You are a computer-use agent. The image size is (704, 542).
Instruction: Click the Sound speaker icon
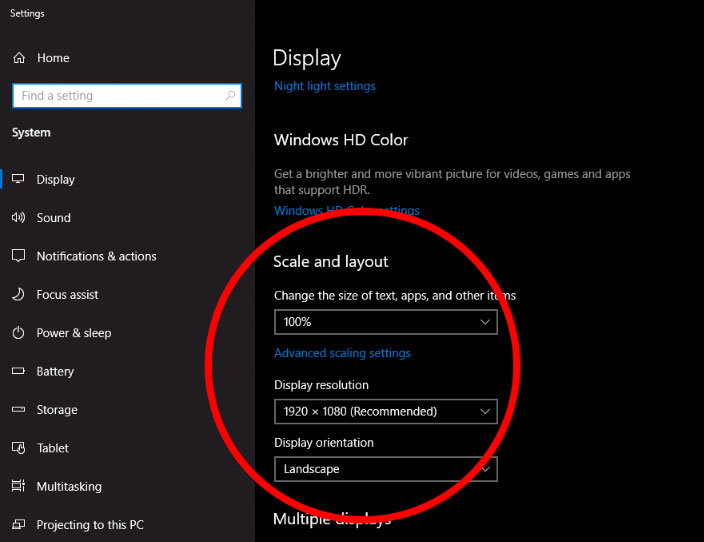tap(18, 218)
